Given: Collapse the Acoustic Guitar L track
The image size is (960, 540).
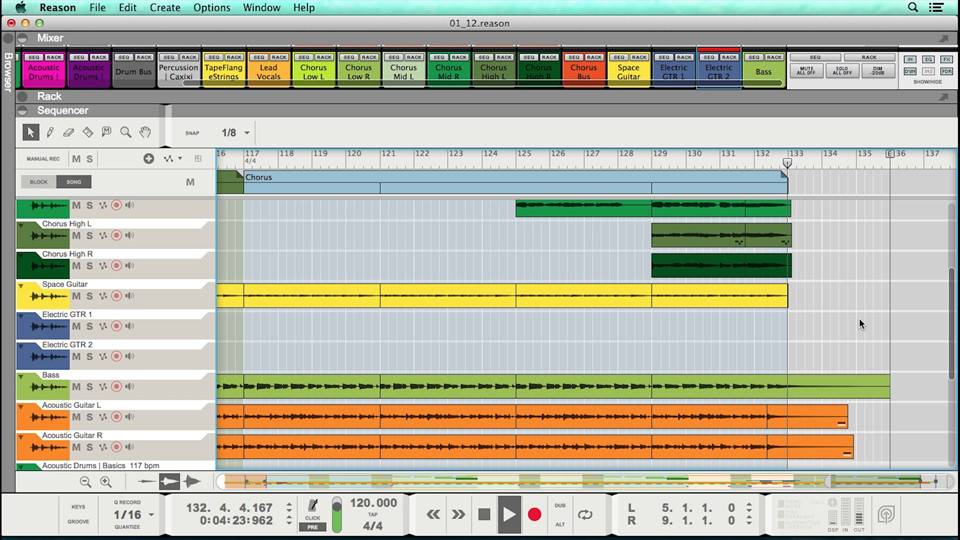Looking at the screenshot, I should (x=21, y=407).
